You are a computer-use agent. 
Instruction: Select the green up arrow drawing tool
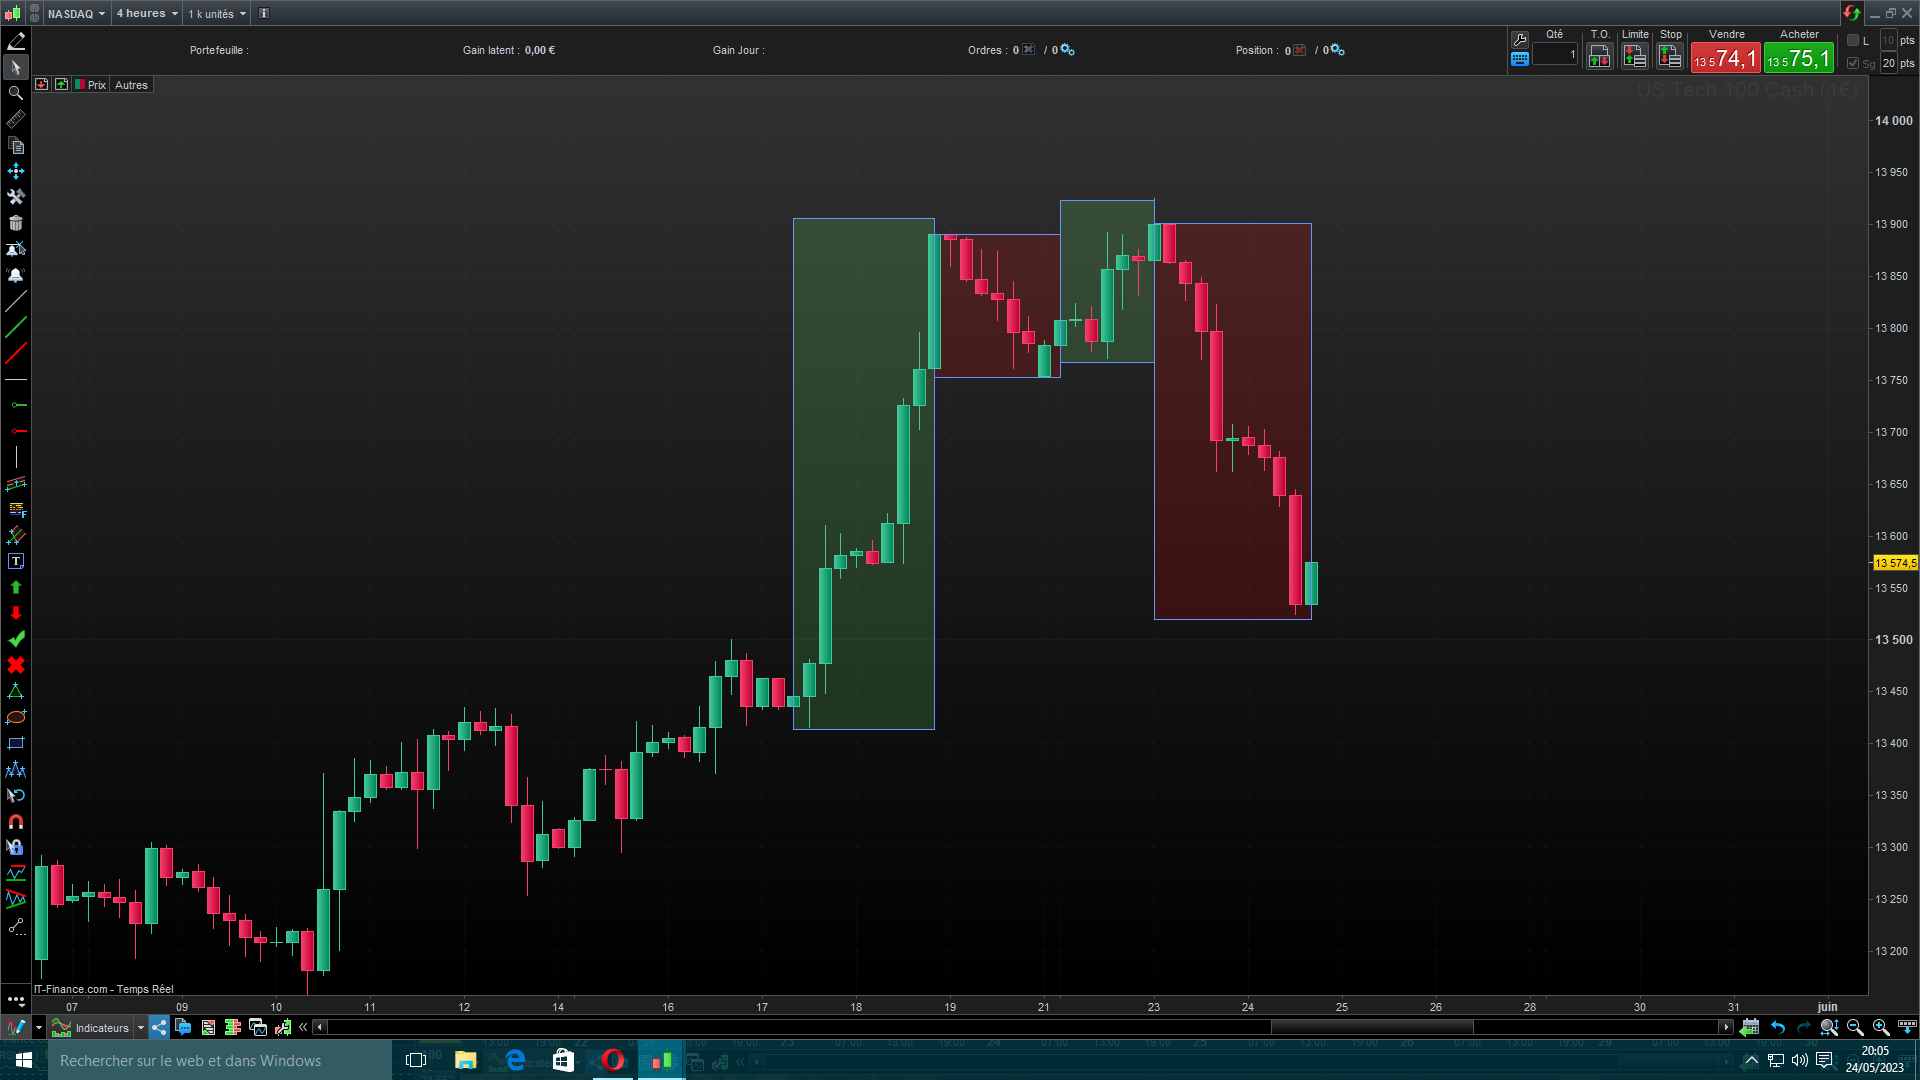(x=16, y=588)
